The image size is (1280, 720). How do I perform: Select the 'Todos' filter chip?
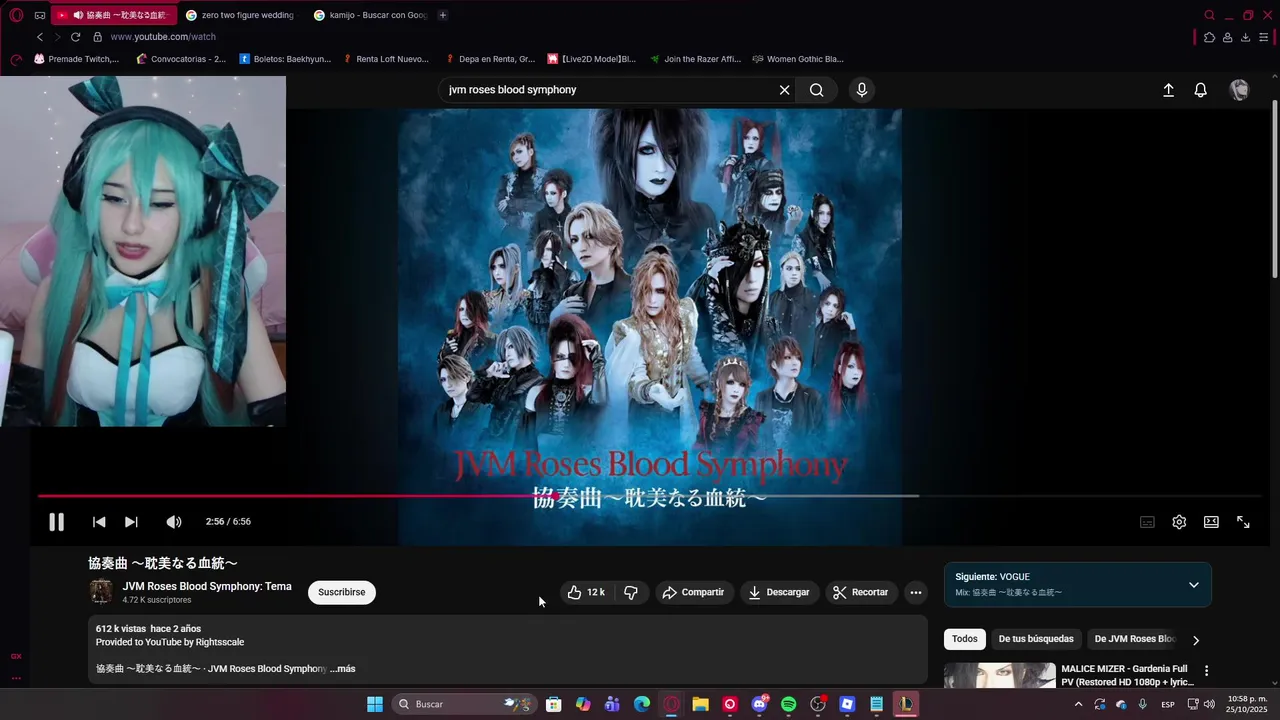click(x=965, y=639)
